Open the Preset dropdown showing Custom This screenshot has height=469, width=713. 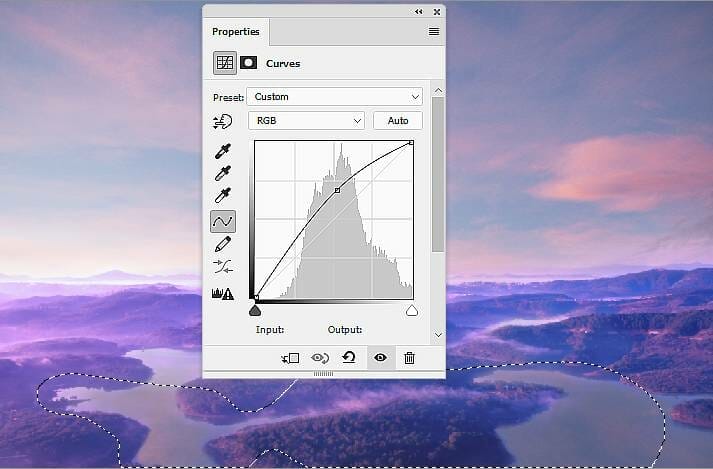(334, 97)
